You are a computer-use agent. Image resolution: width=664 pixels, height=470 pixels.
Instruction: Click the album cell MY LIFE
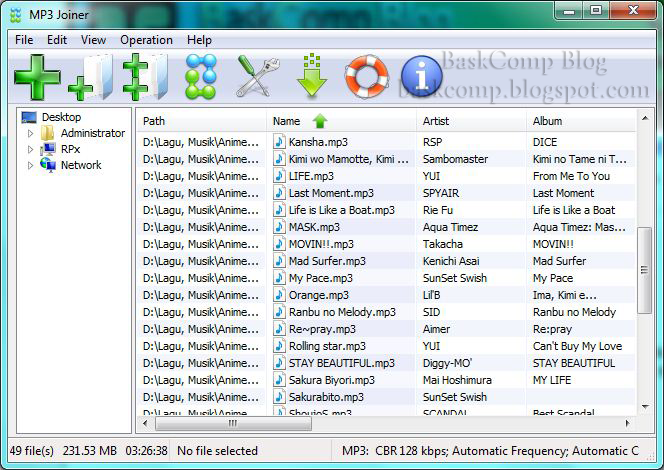click(x=552, y=380)
